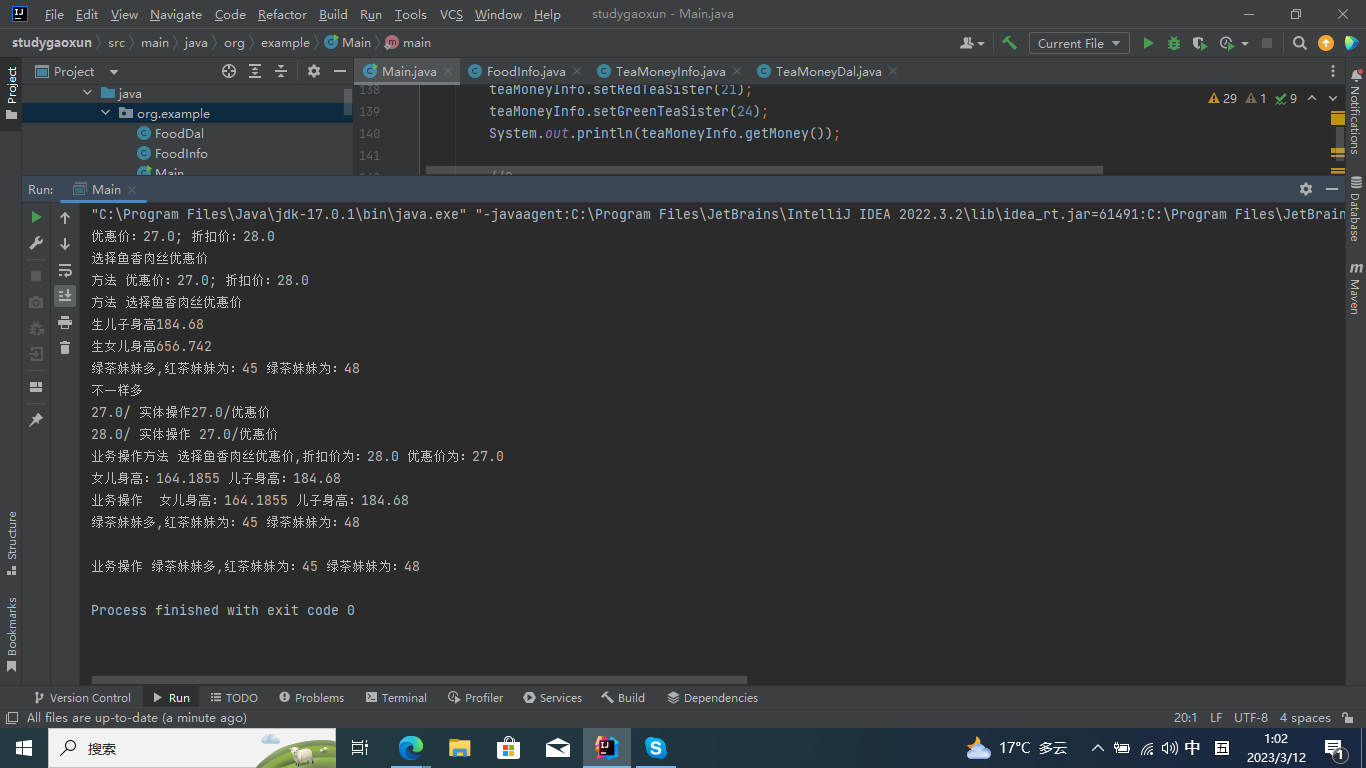This screenshot has height=768, width=1366.
Task: Open Project panel options gear
Action: (313, 71)
